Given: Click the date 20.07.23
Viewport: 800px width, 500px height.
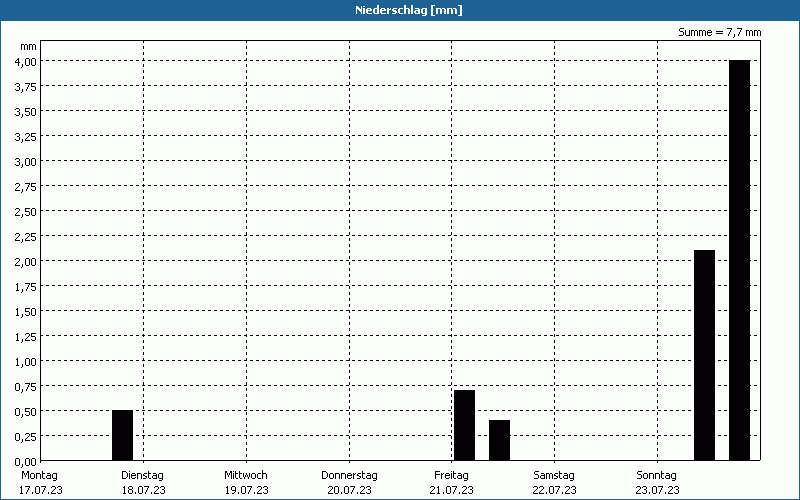Looking at the screenshot, I should tap(349, 490).
